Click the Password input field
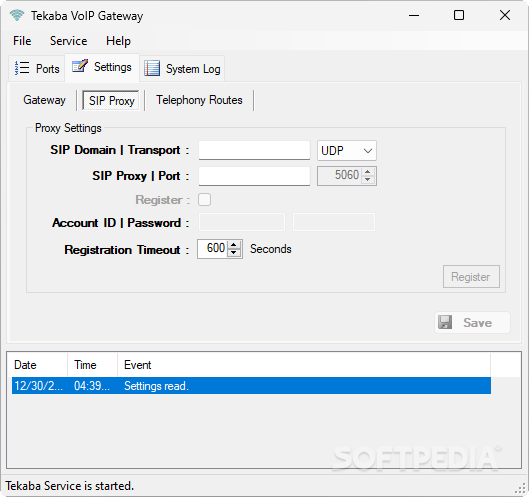 [334, 222]
